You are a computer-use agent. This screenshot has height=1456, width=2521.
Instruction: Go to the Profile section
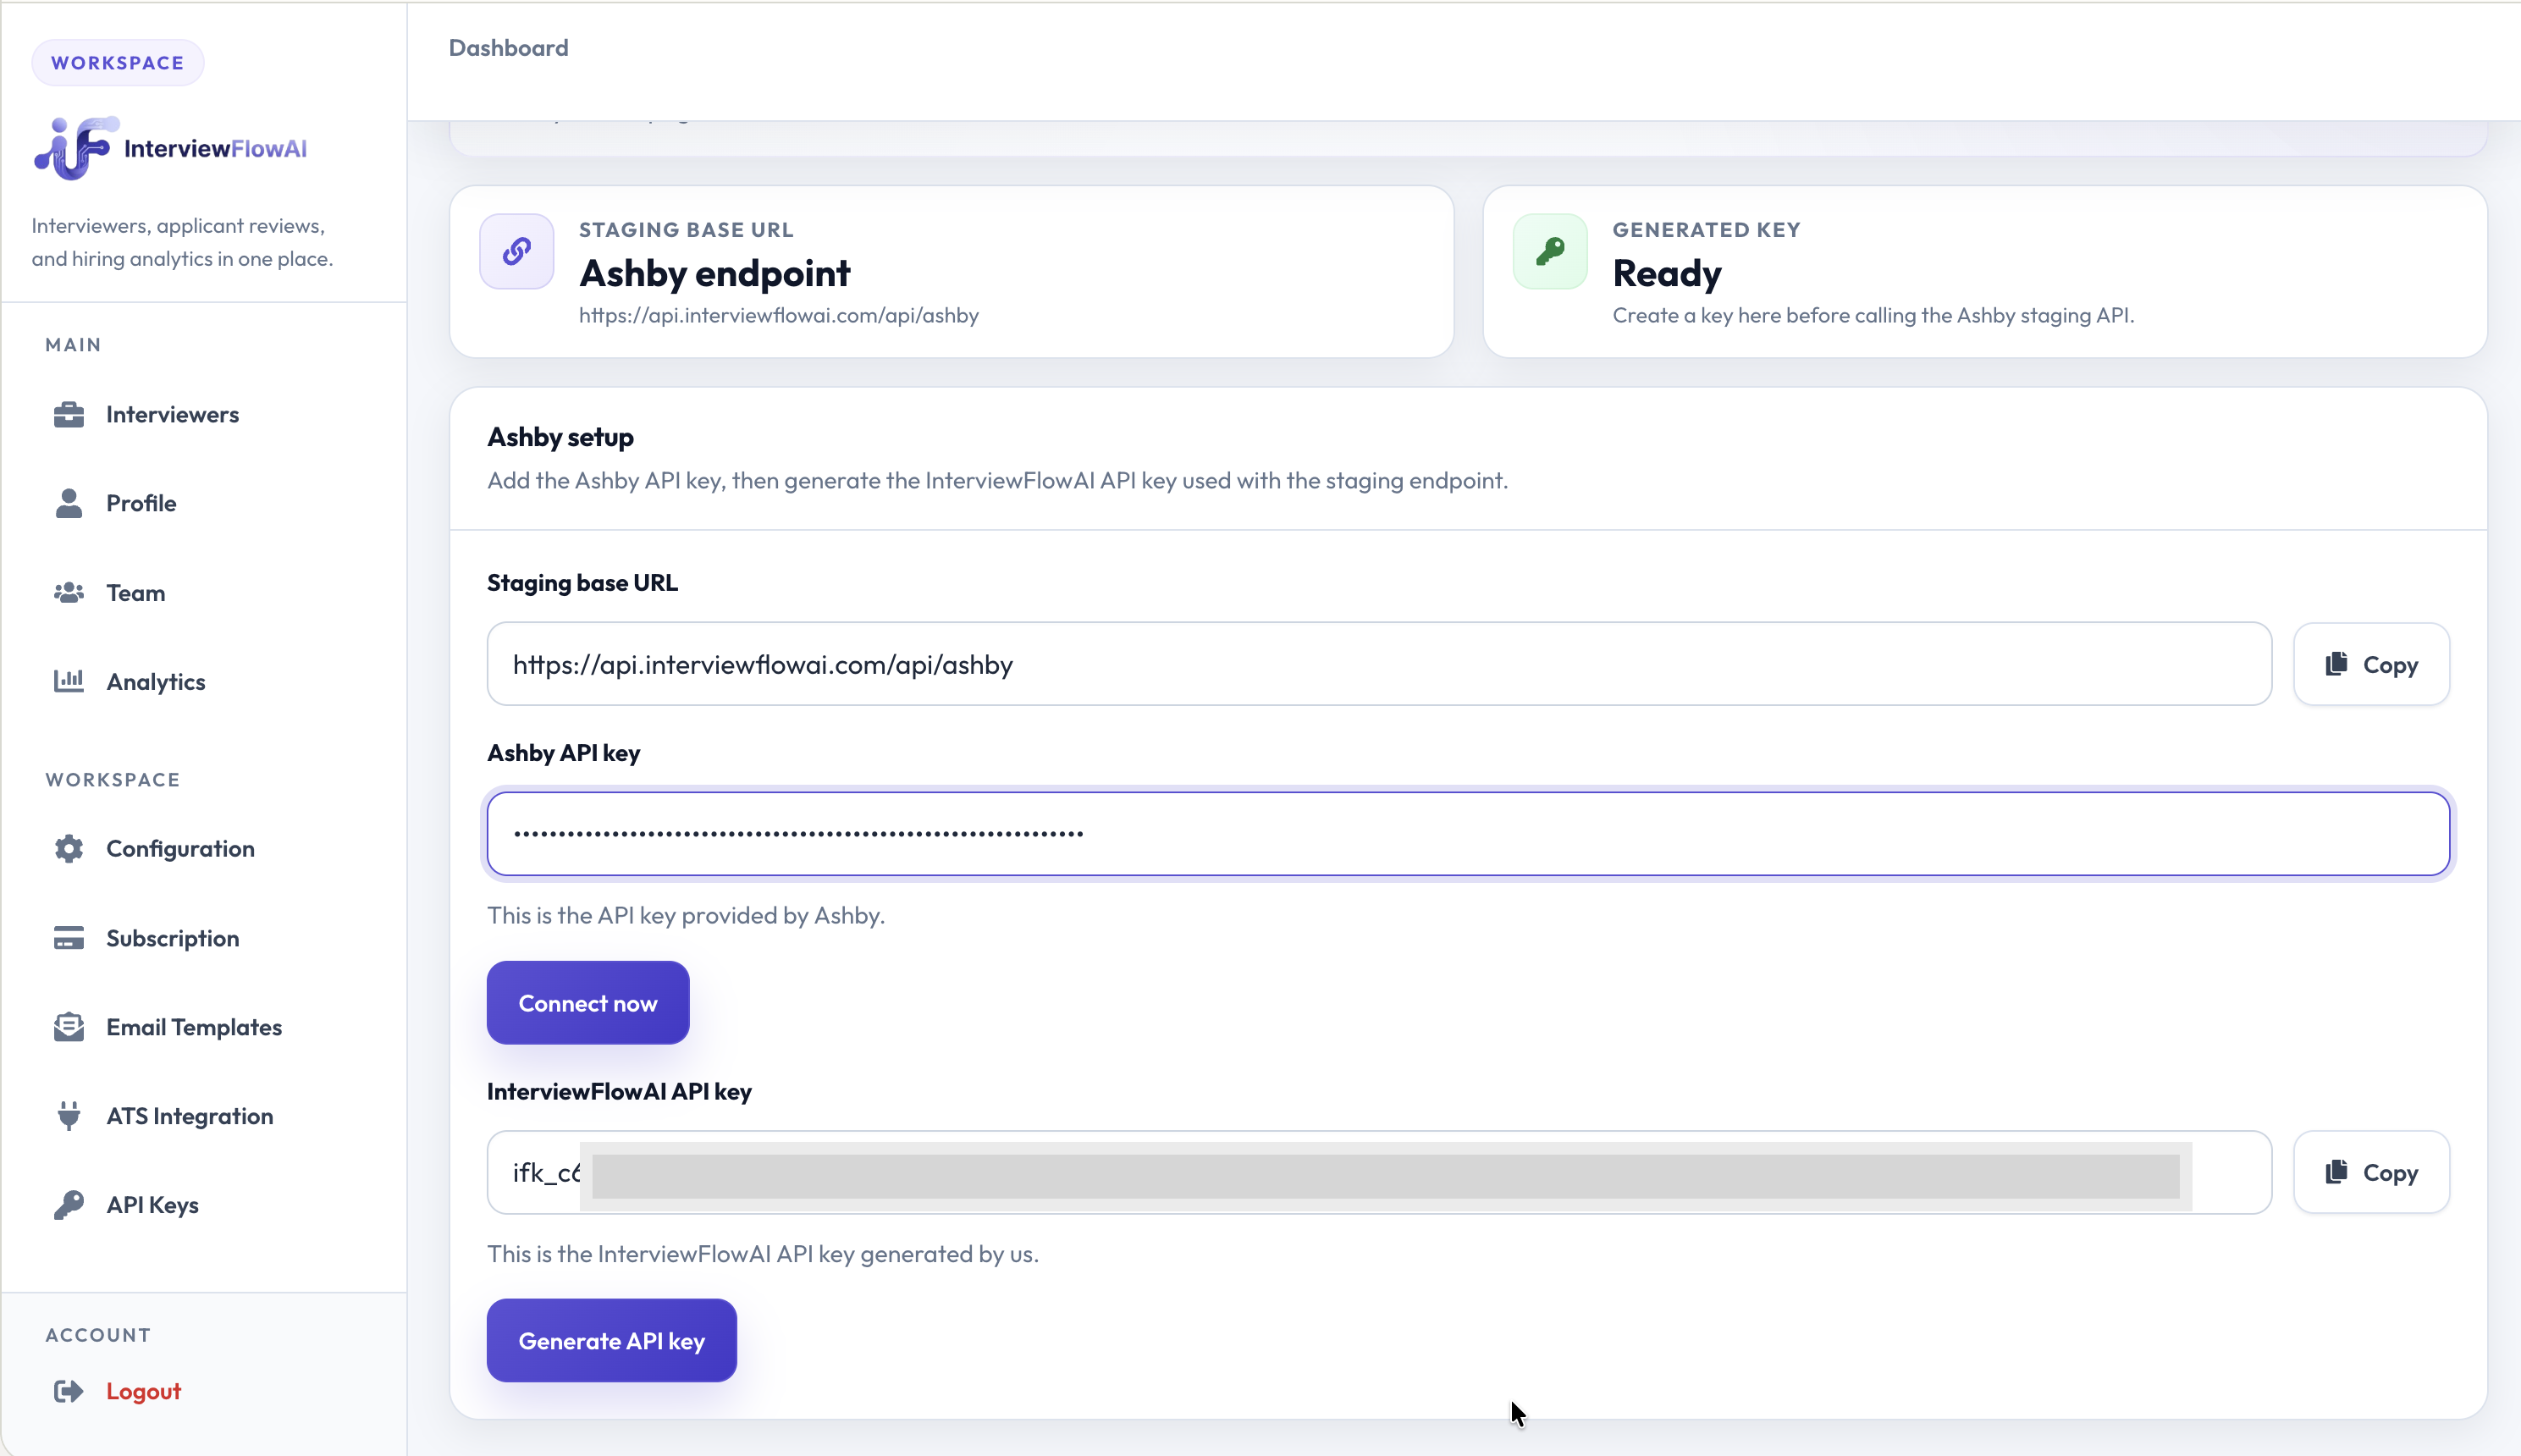click(141, 503)
